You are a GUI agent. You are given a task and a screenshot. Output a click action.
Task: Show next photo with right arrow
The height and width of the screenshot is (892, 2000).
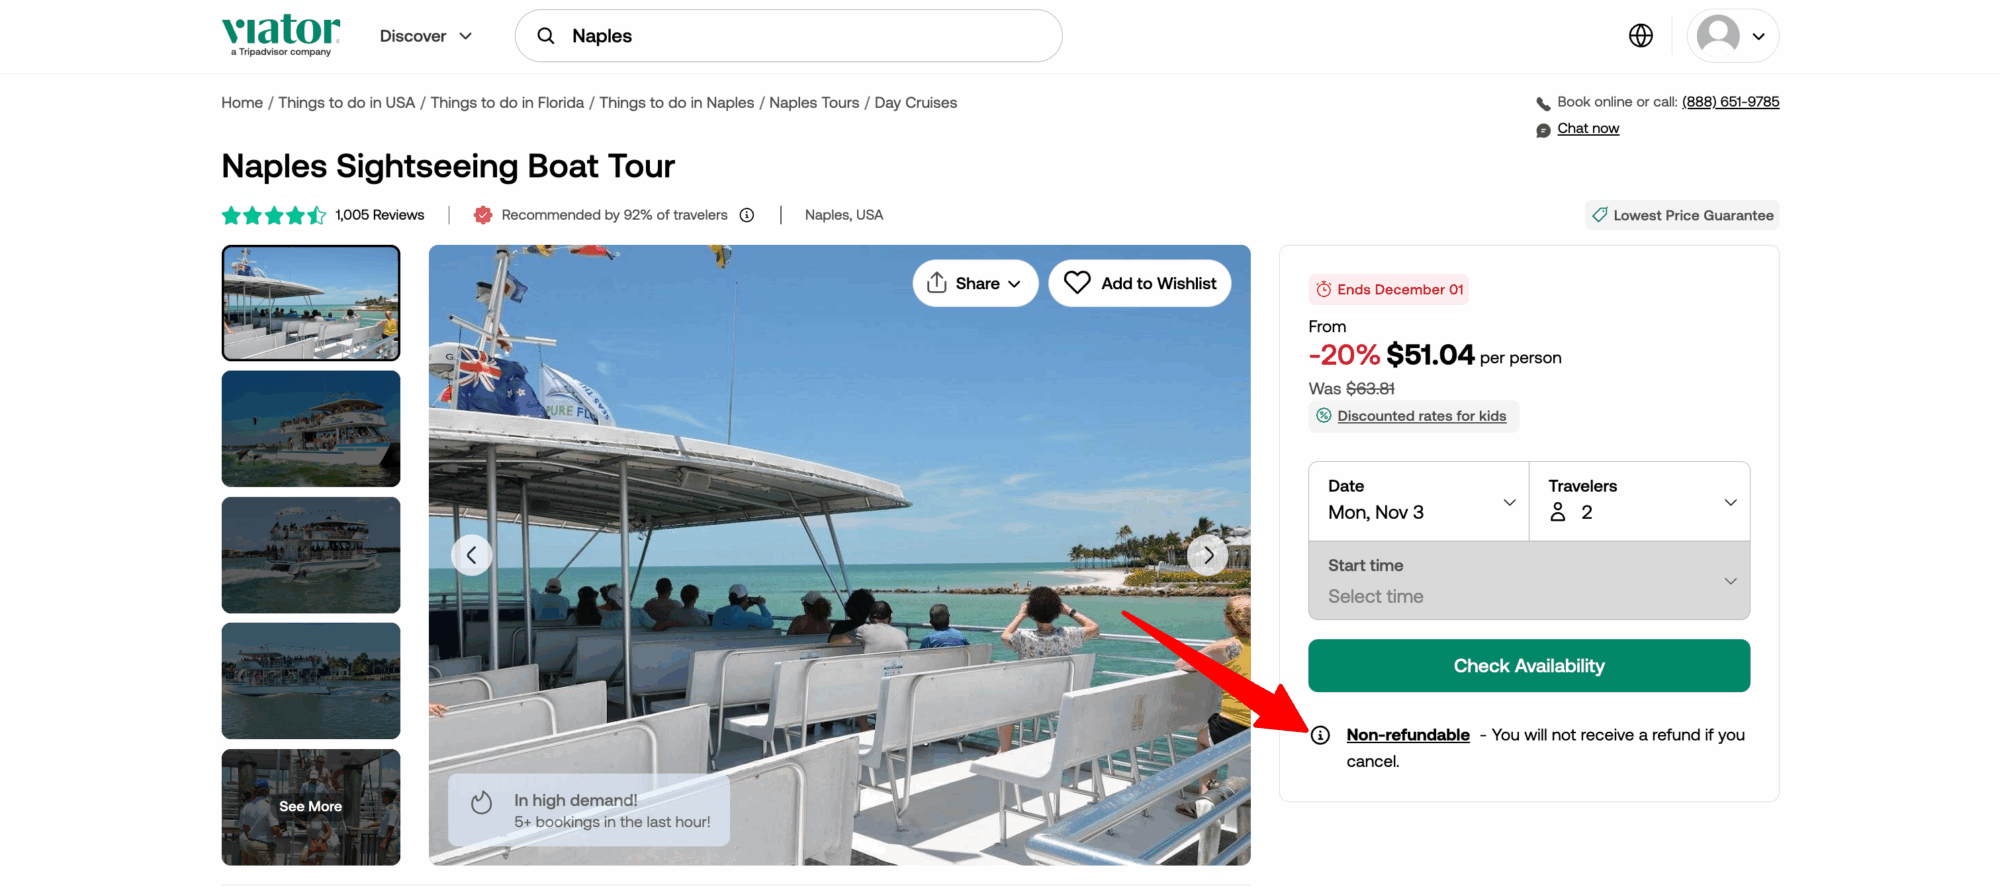1208,555
